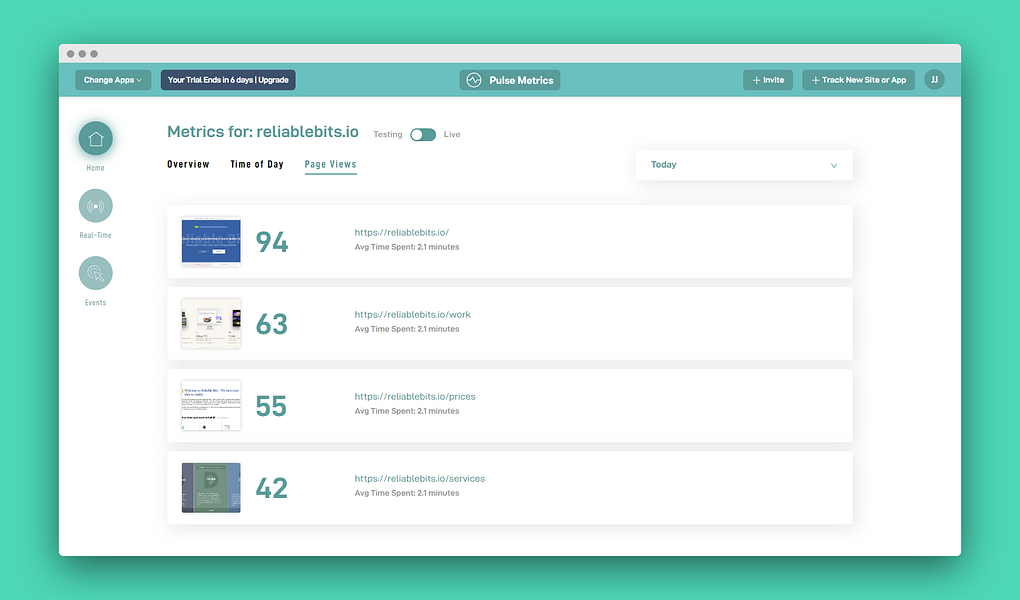Open the Home section in the sidebar
The image size is (1020, 600).
[x=95, y=138]
